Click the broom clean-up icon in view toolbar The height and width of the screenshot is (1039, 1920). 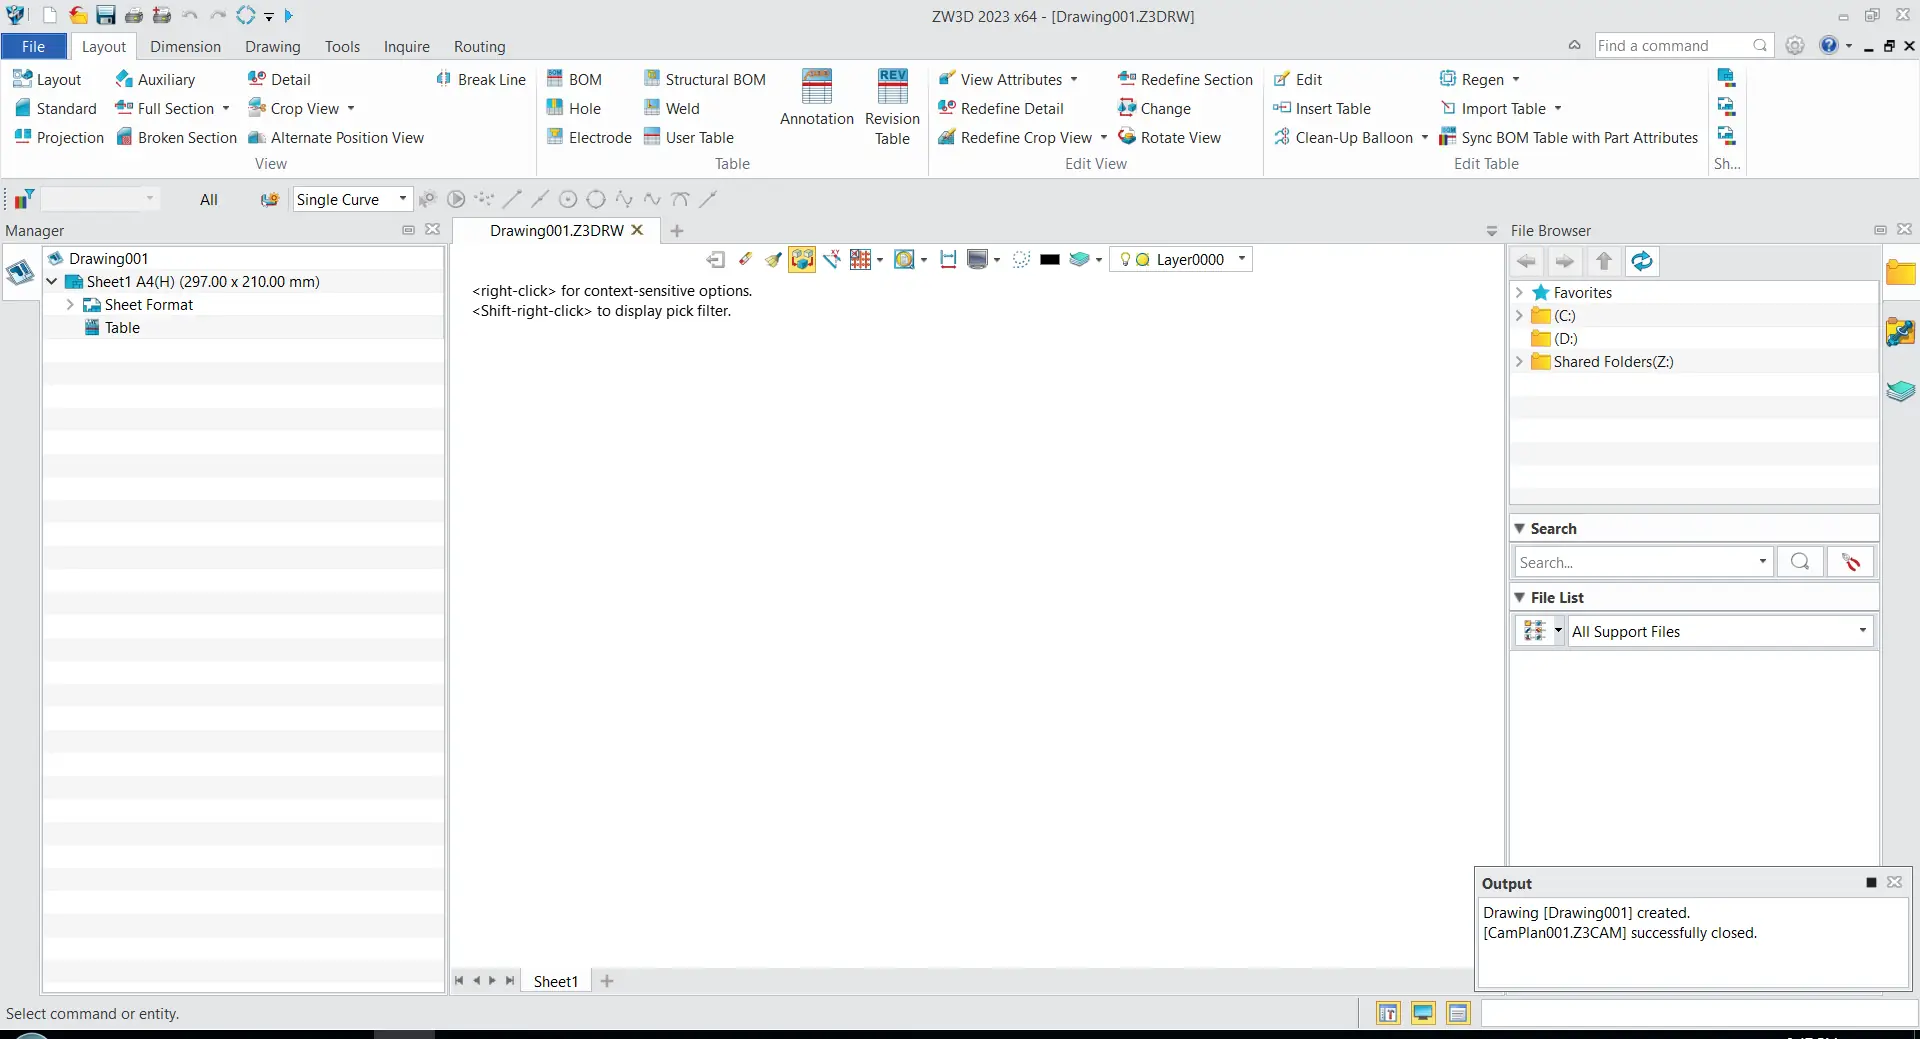(x=773, y=259)
